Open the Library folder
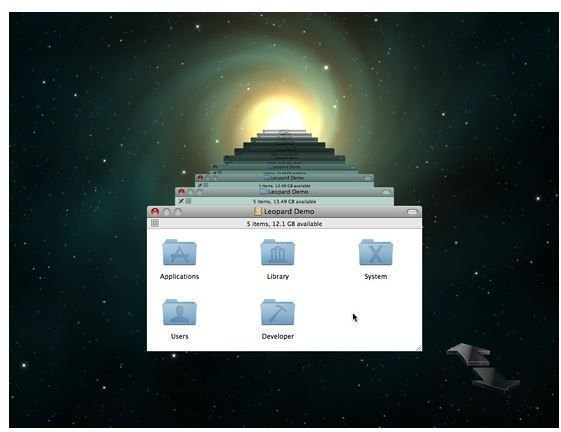 point(278,252)
